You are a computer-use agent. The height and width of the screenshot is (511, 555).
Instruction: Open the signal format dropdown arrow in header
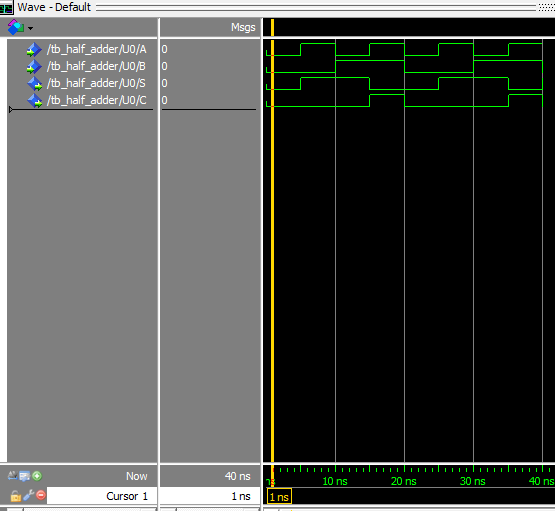pyautogui.click(x=30, y=28)
